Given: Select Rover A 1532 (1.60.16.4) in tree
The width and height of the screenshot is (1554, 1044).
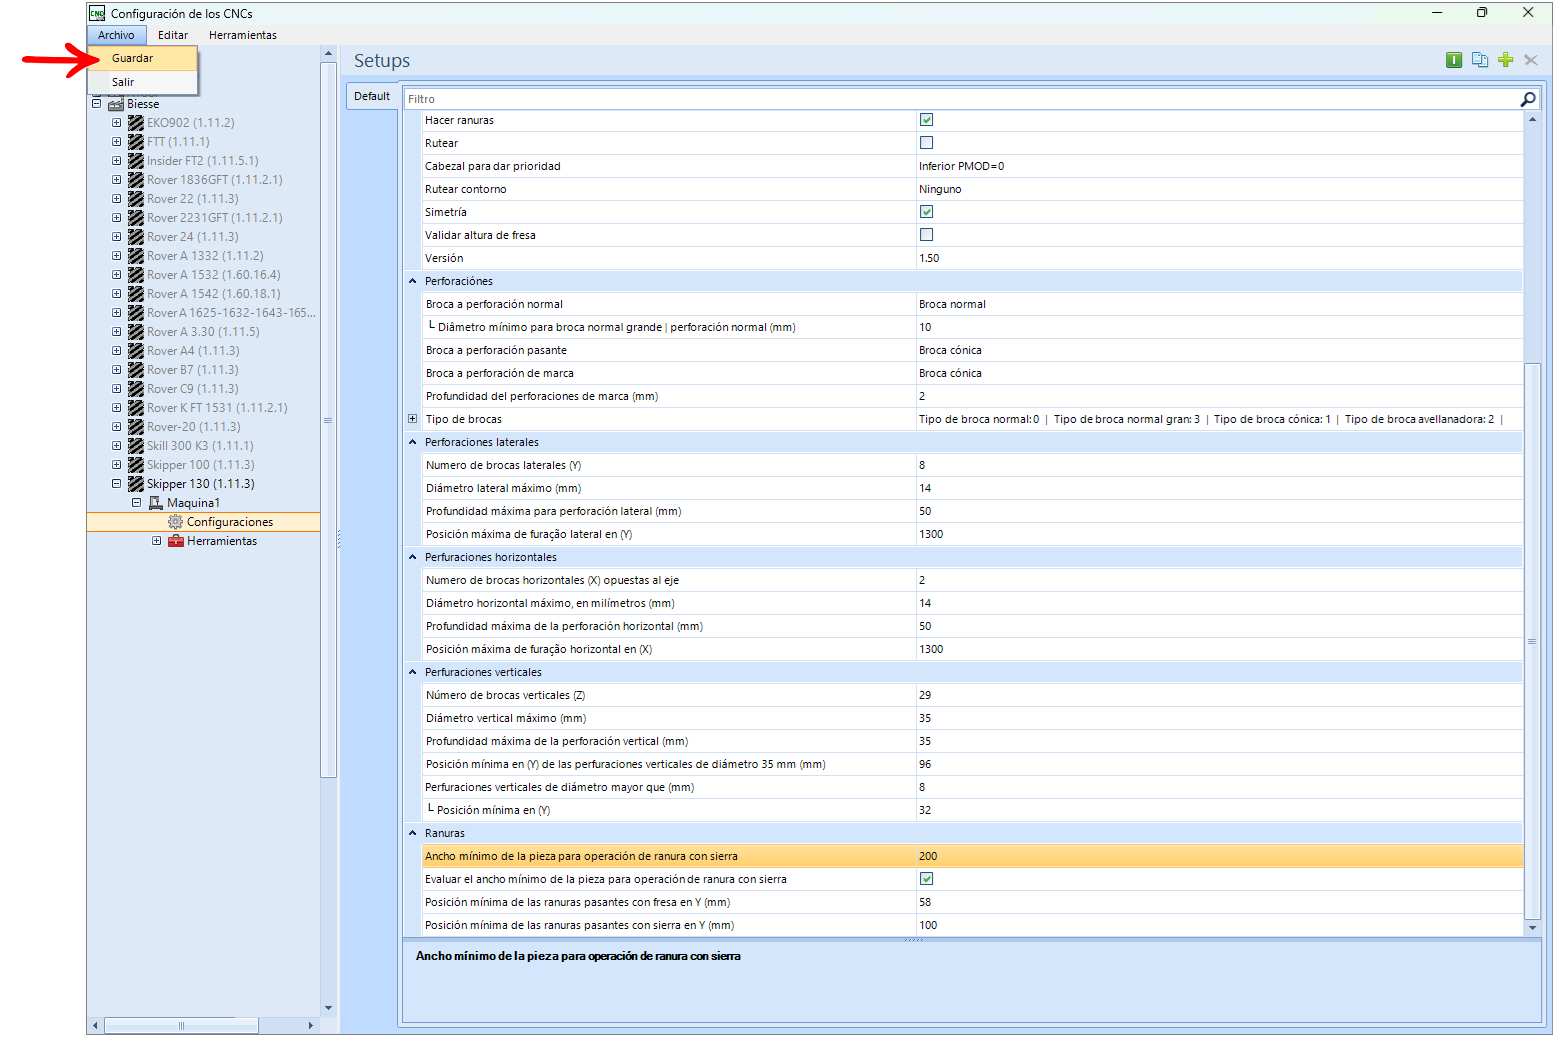Looking at the screenshot, I should click(x=214, y=275).
